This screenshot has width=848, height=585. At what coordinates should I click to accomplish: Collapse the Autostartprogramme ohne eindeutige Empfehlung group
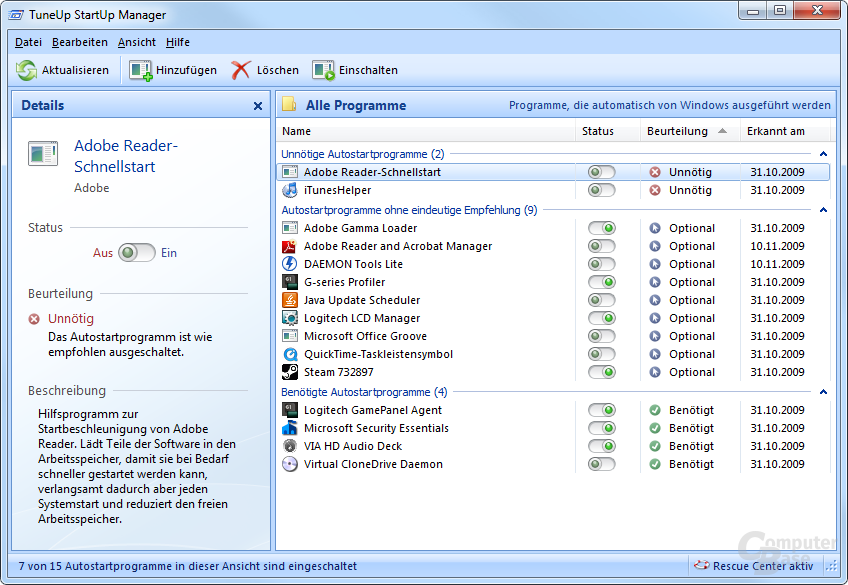tap(823, 210)
